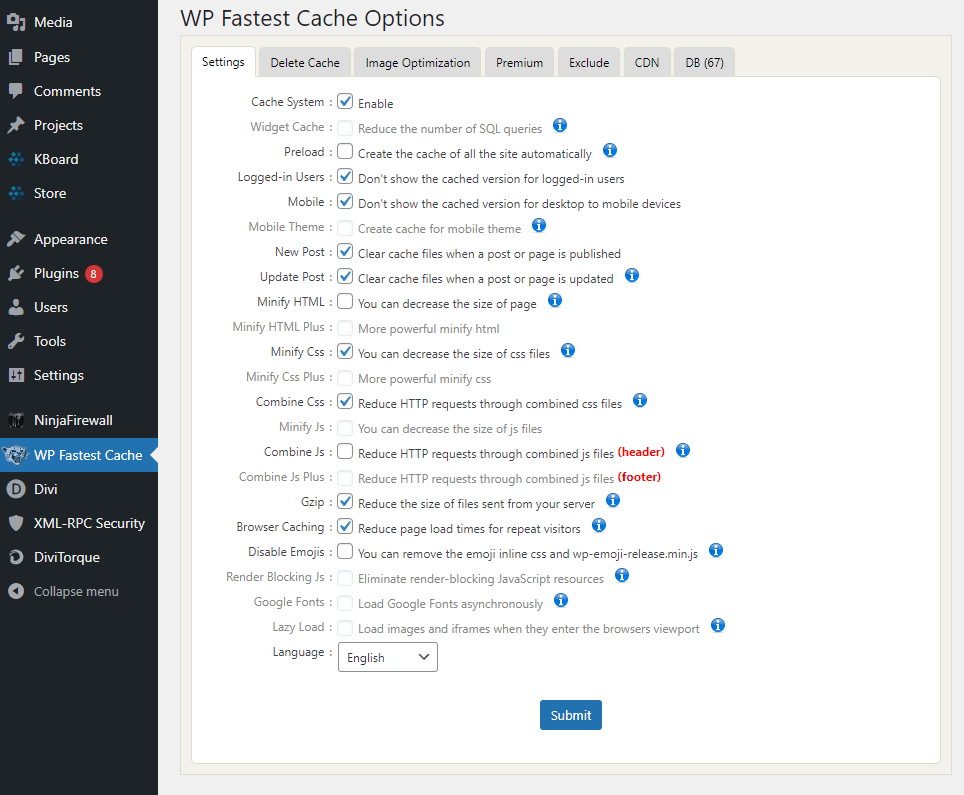Click the XML-RPC Security shield icon
The width and height of the screenshot is (964, 795).
16,523
